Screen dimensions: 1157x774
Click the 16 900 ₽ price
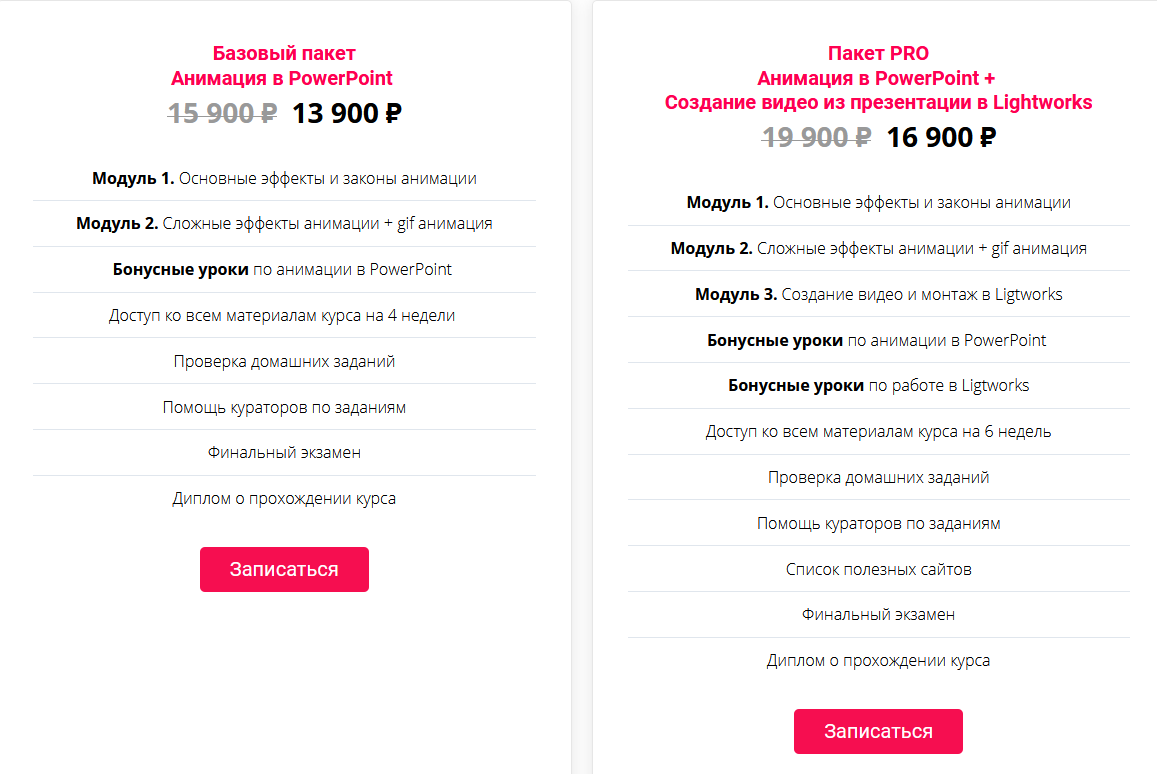coord(940,138)
